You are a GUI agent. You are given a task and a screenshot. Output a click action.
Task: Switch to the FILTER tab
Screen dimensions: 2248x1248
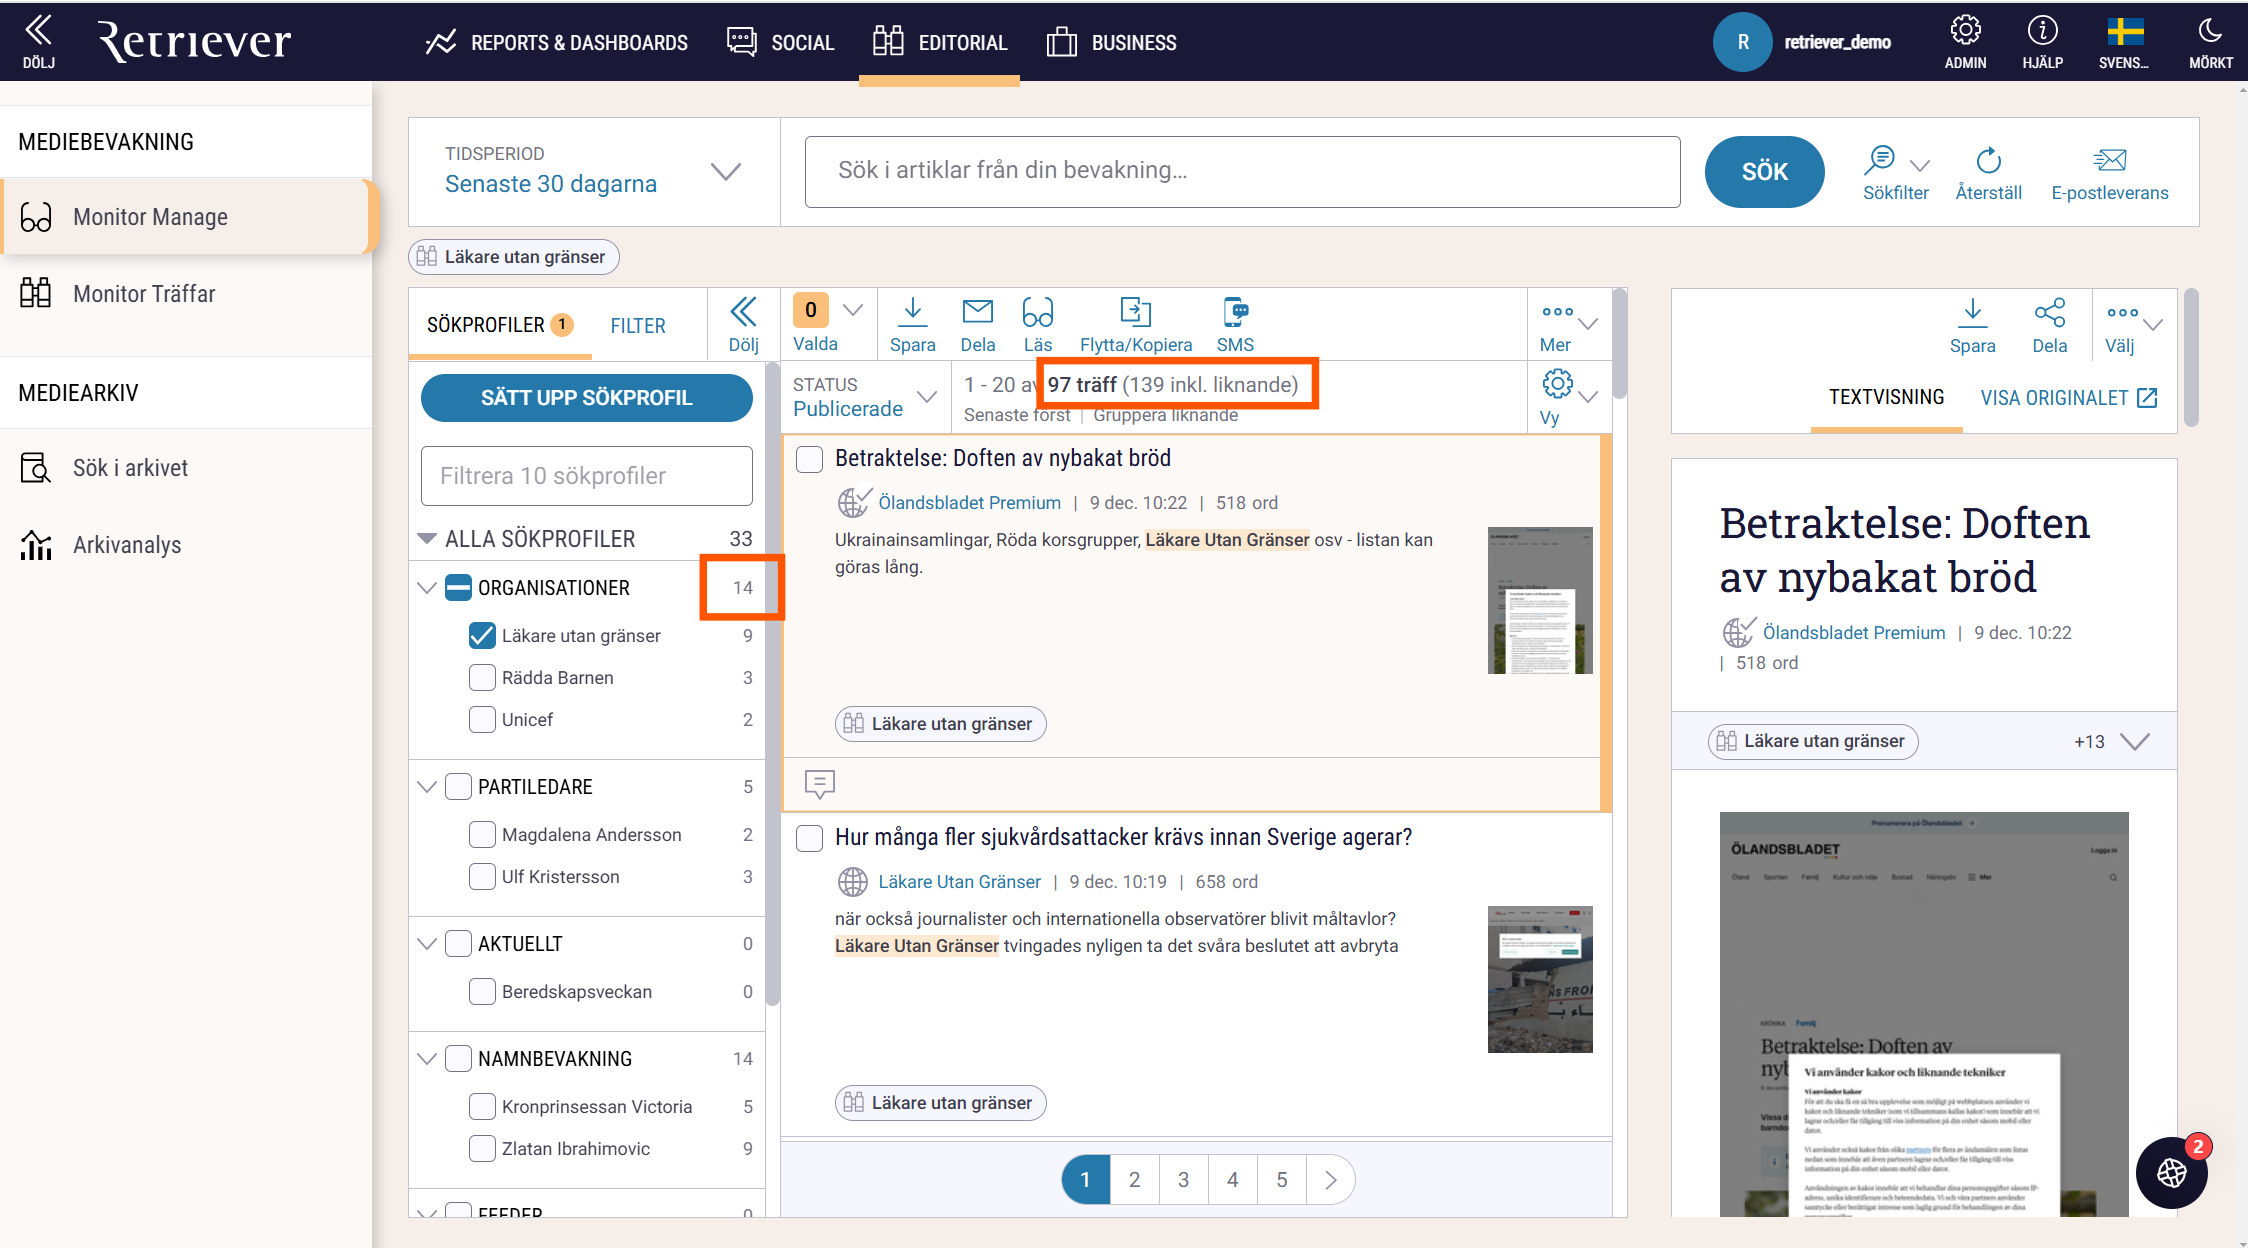point(638,325)
